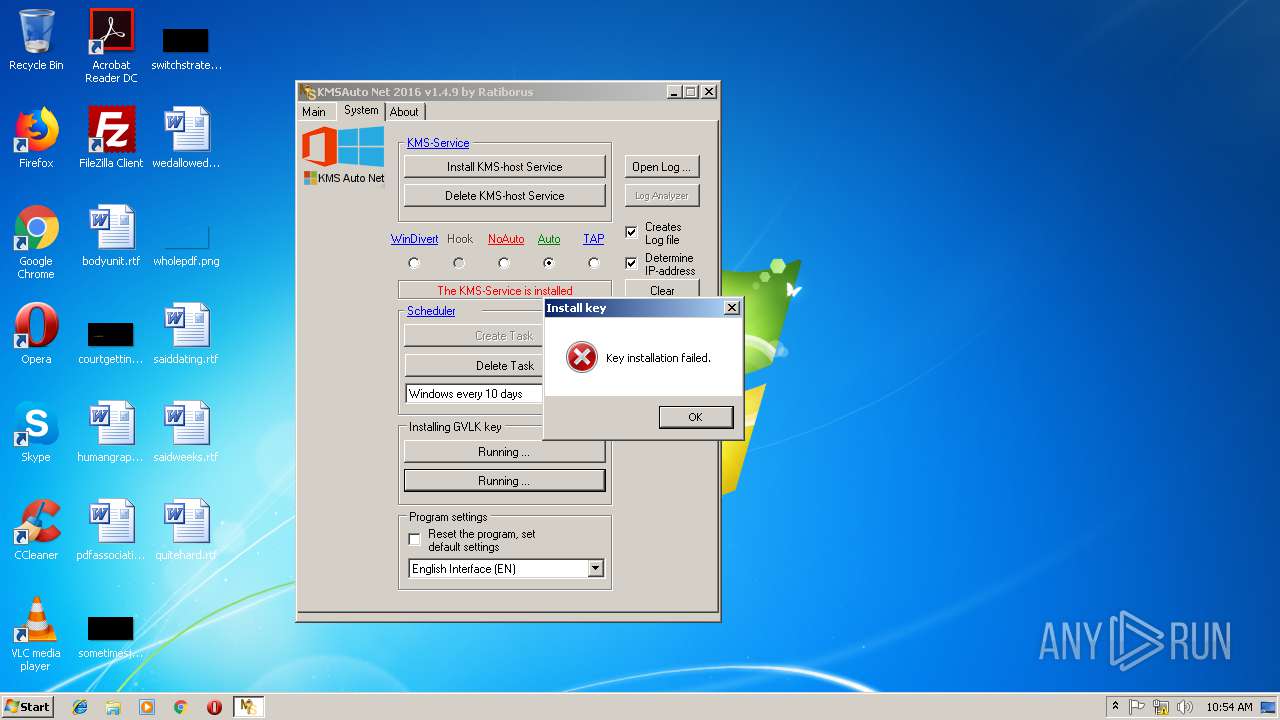Open Windows Explorer folder in taskbar
Screen dimensions: 1280x720
tap(113, 707)
